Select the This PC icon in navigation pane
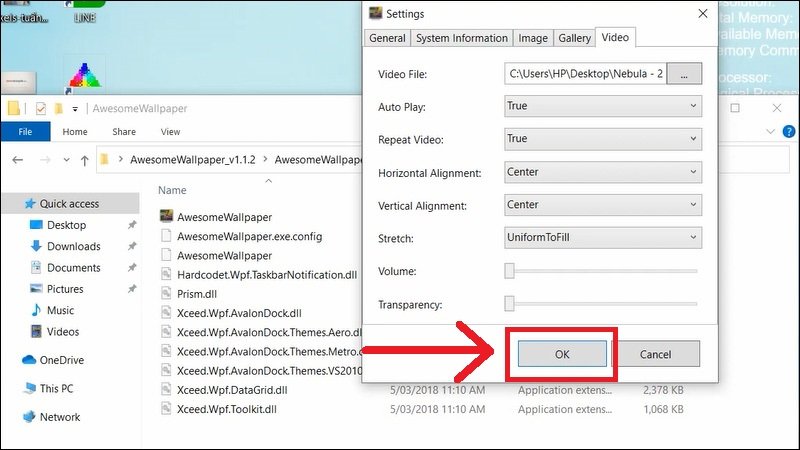The image size is (800, 450). (29, 388)
